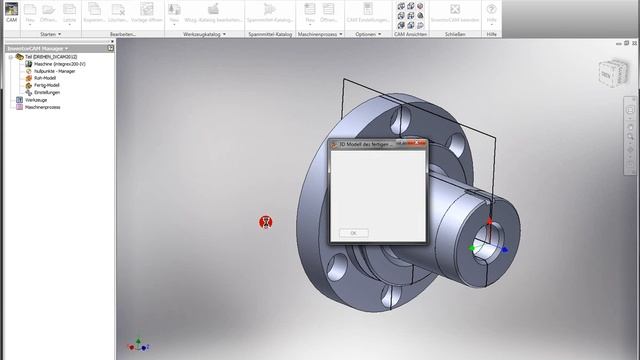Screen dimensions: 640x360
Task: Click the Einstellungen gears icon in tree
Action: [29, 93]
